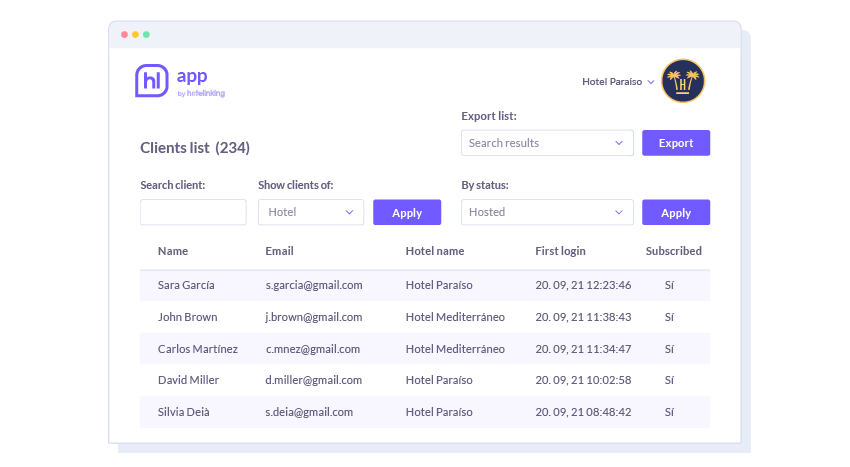Click Hotel Paraíso in Sara García's row
Screen dimensions: 850x467
439,285
